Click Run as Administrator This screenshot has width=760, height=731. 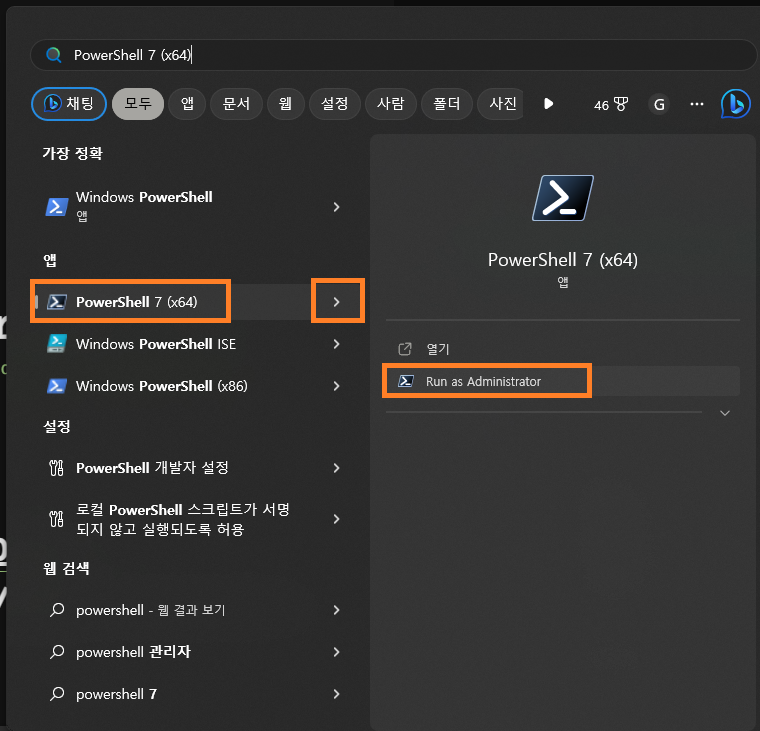click(563, 381)
